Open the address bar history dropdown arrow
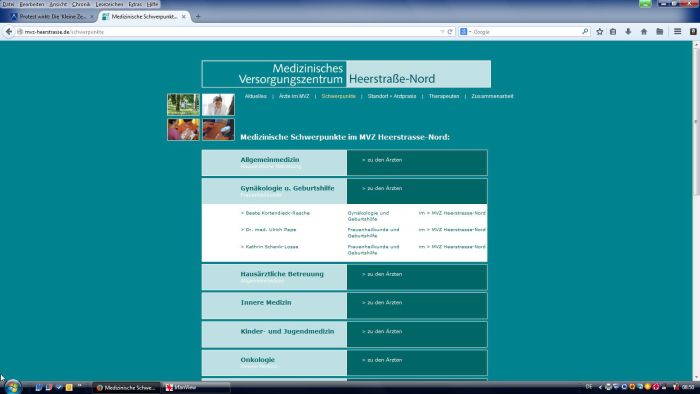 click(x=442, y=32)
